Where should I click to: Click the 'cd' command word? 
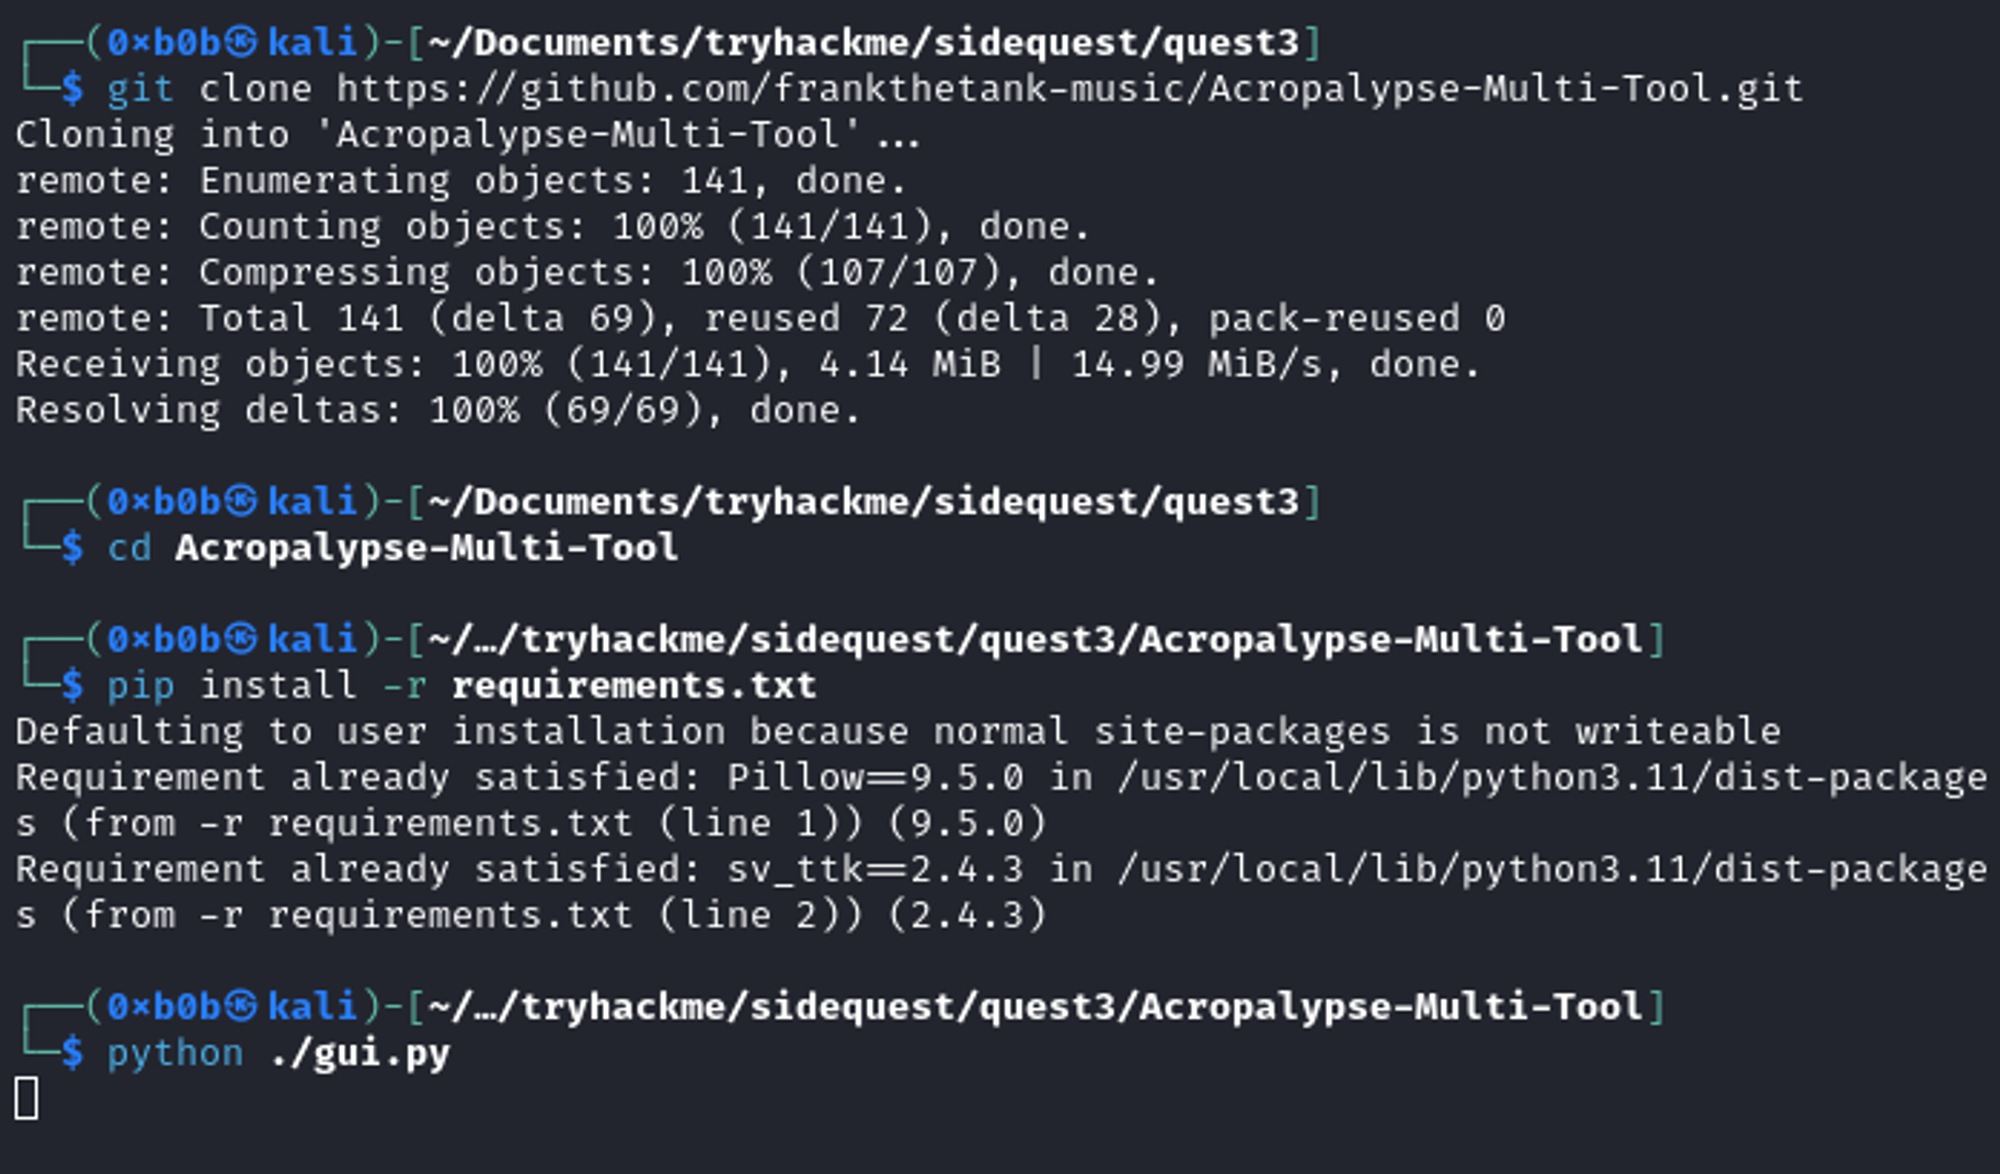click(x=129, y=548)
